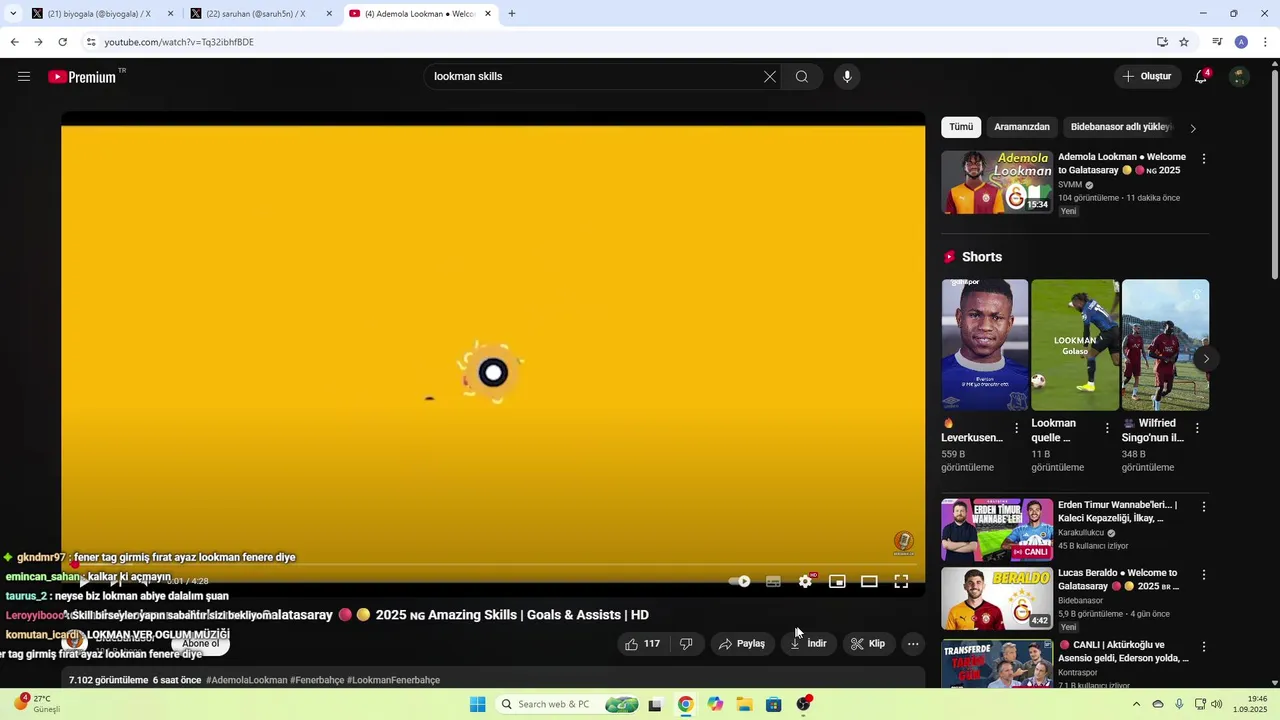The height and width of the screenshot is (720, 1280).
Task: Open the Ademola Lookman Welcome video thumbnail
Action: click(997, 182)
